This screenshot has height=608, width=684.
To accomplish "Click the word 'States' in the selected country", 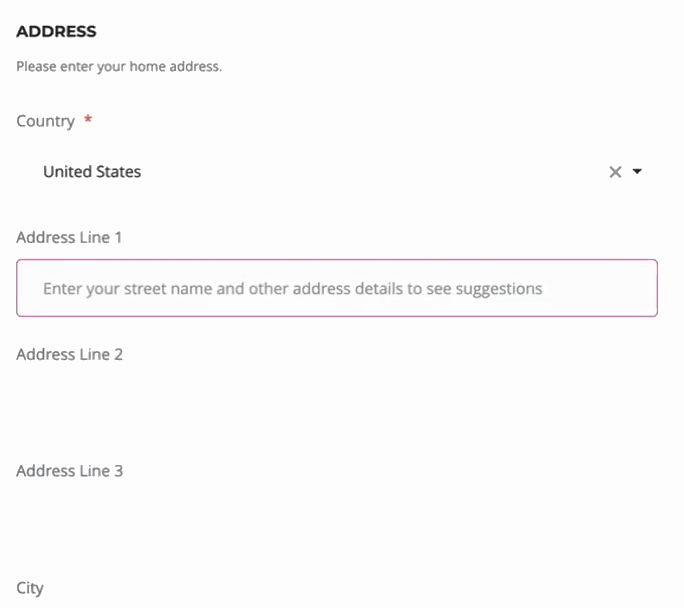I will point(118,172).
